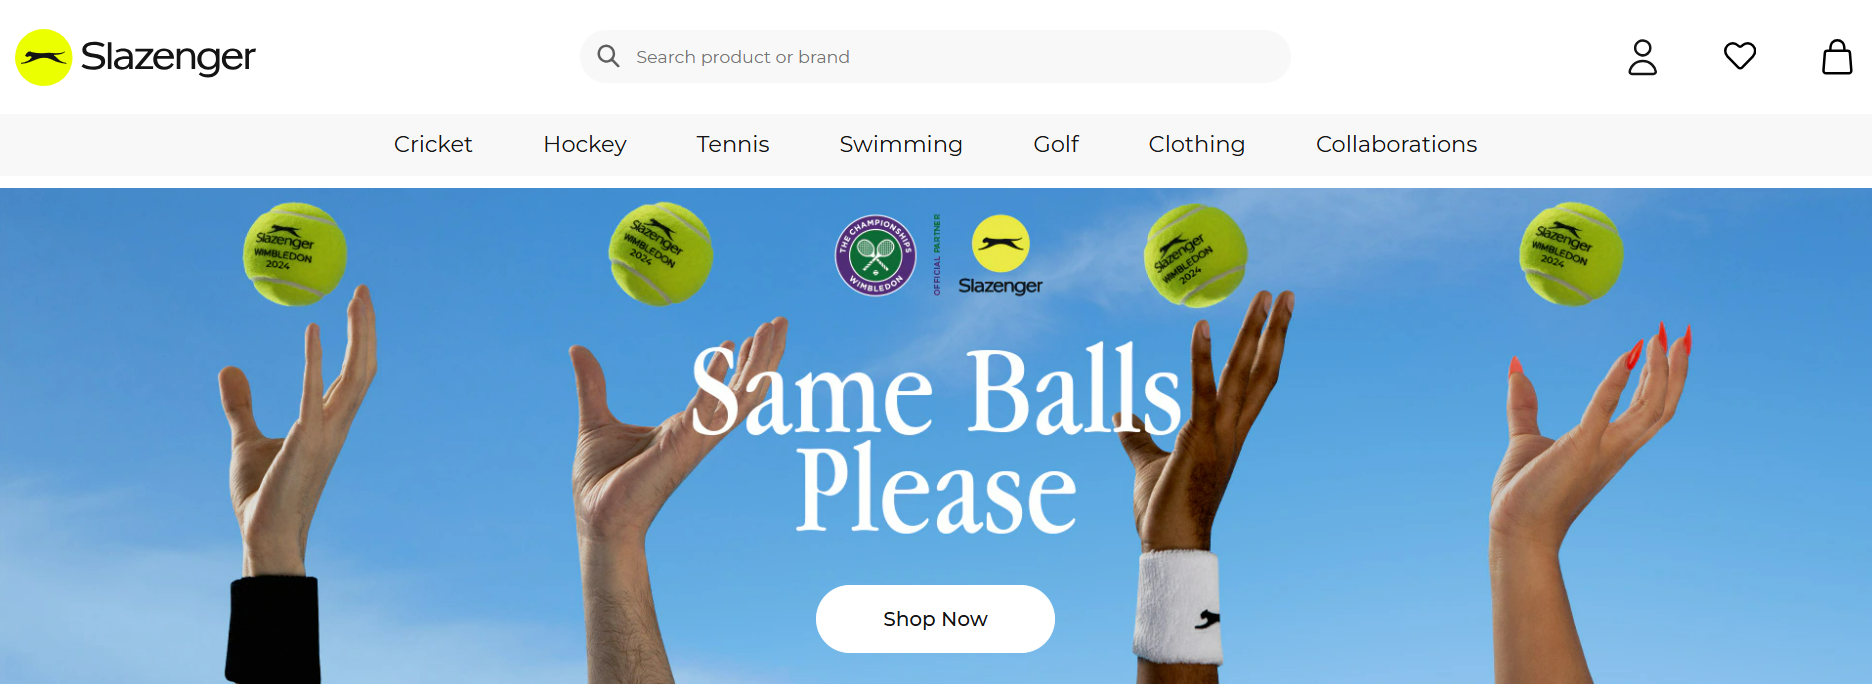Screen dimensions: 1872x684
Task: Focus the Search product or brand field
Action: (x=935, y=56)
